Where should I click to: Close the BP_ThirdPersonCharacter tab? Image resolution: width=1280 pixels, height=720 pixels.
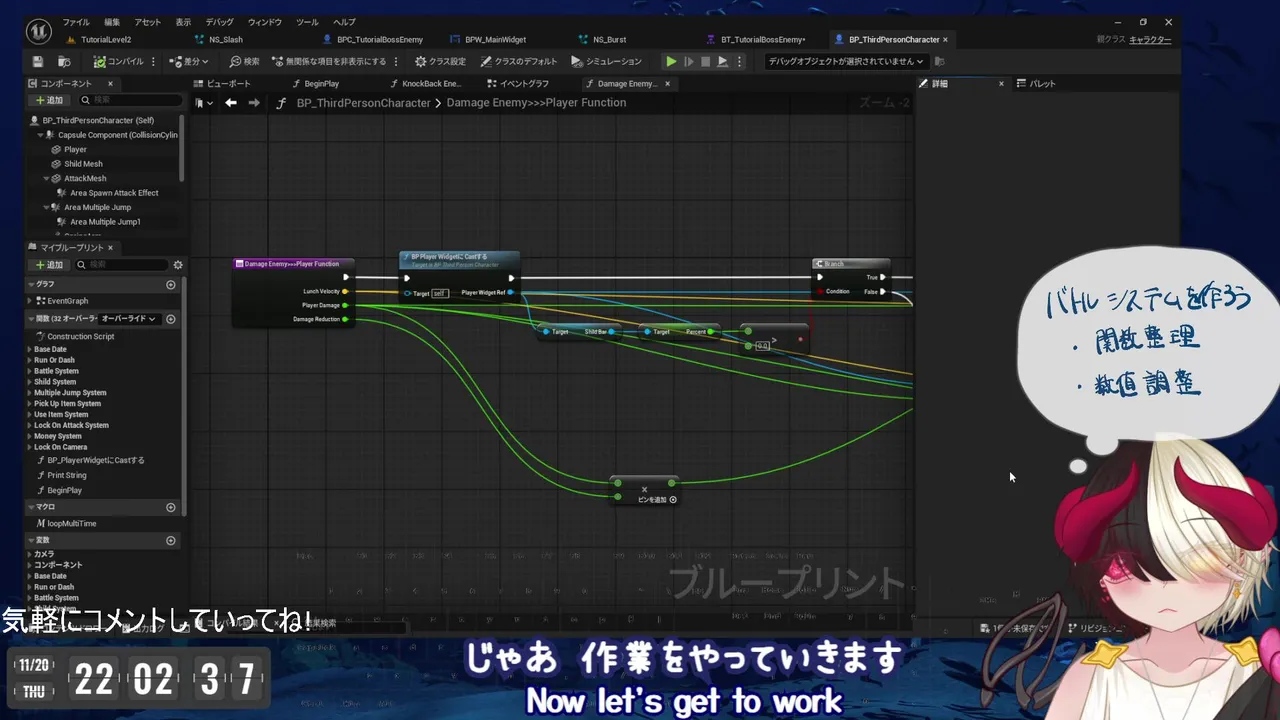(x=945, y=40)
